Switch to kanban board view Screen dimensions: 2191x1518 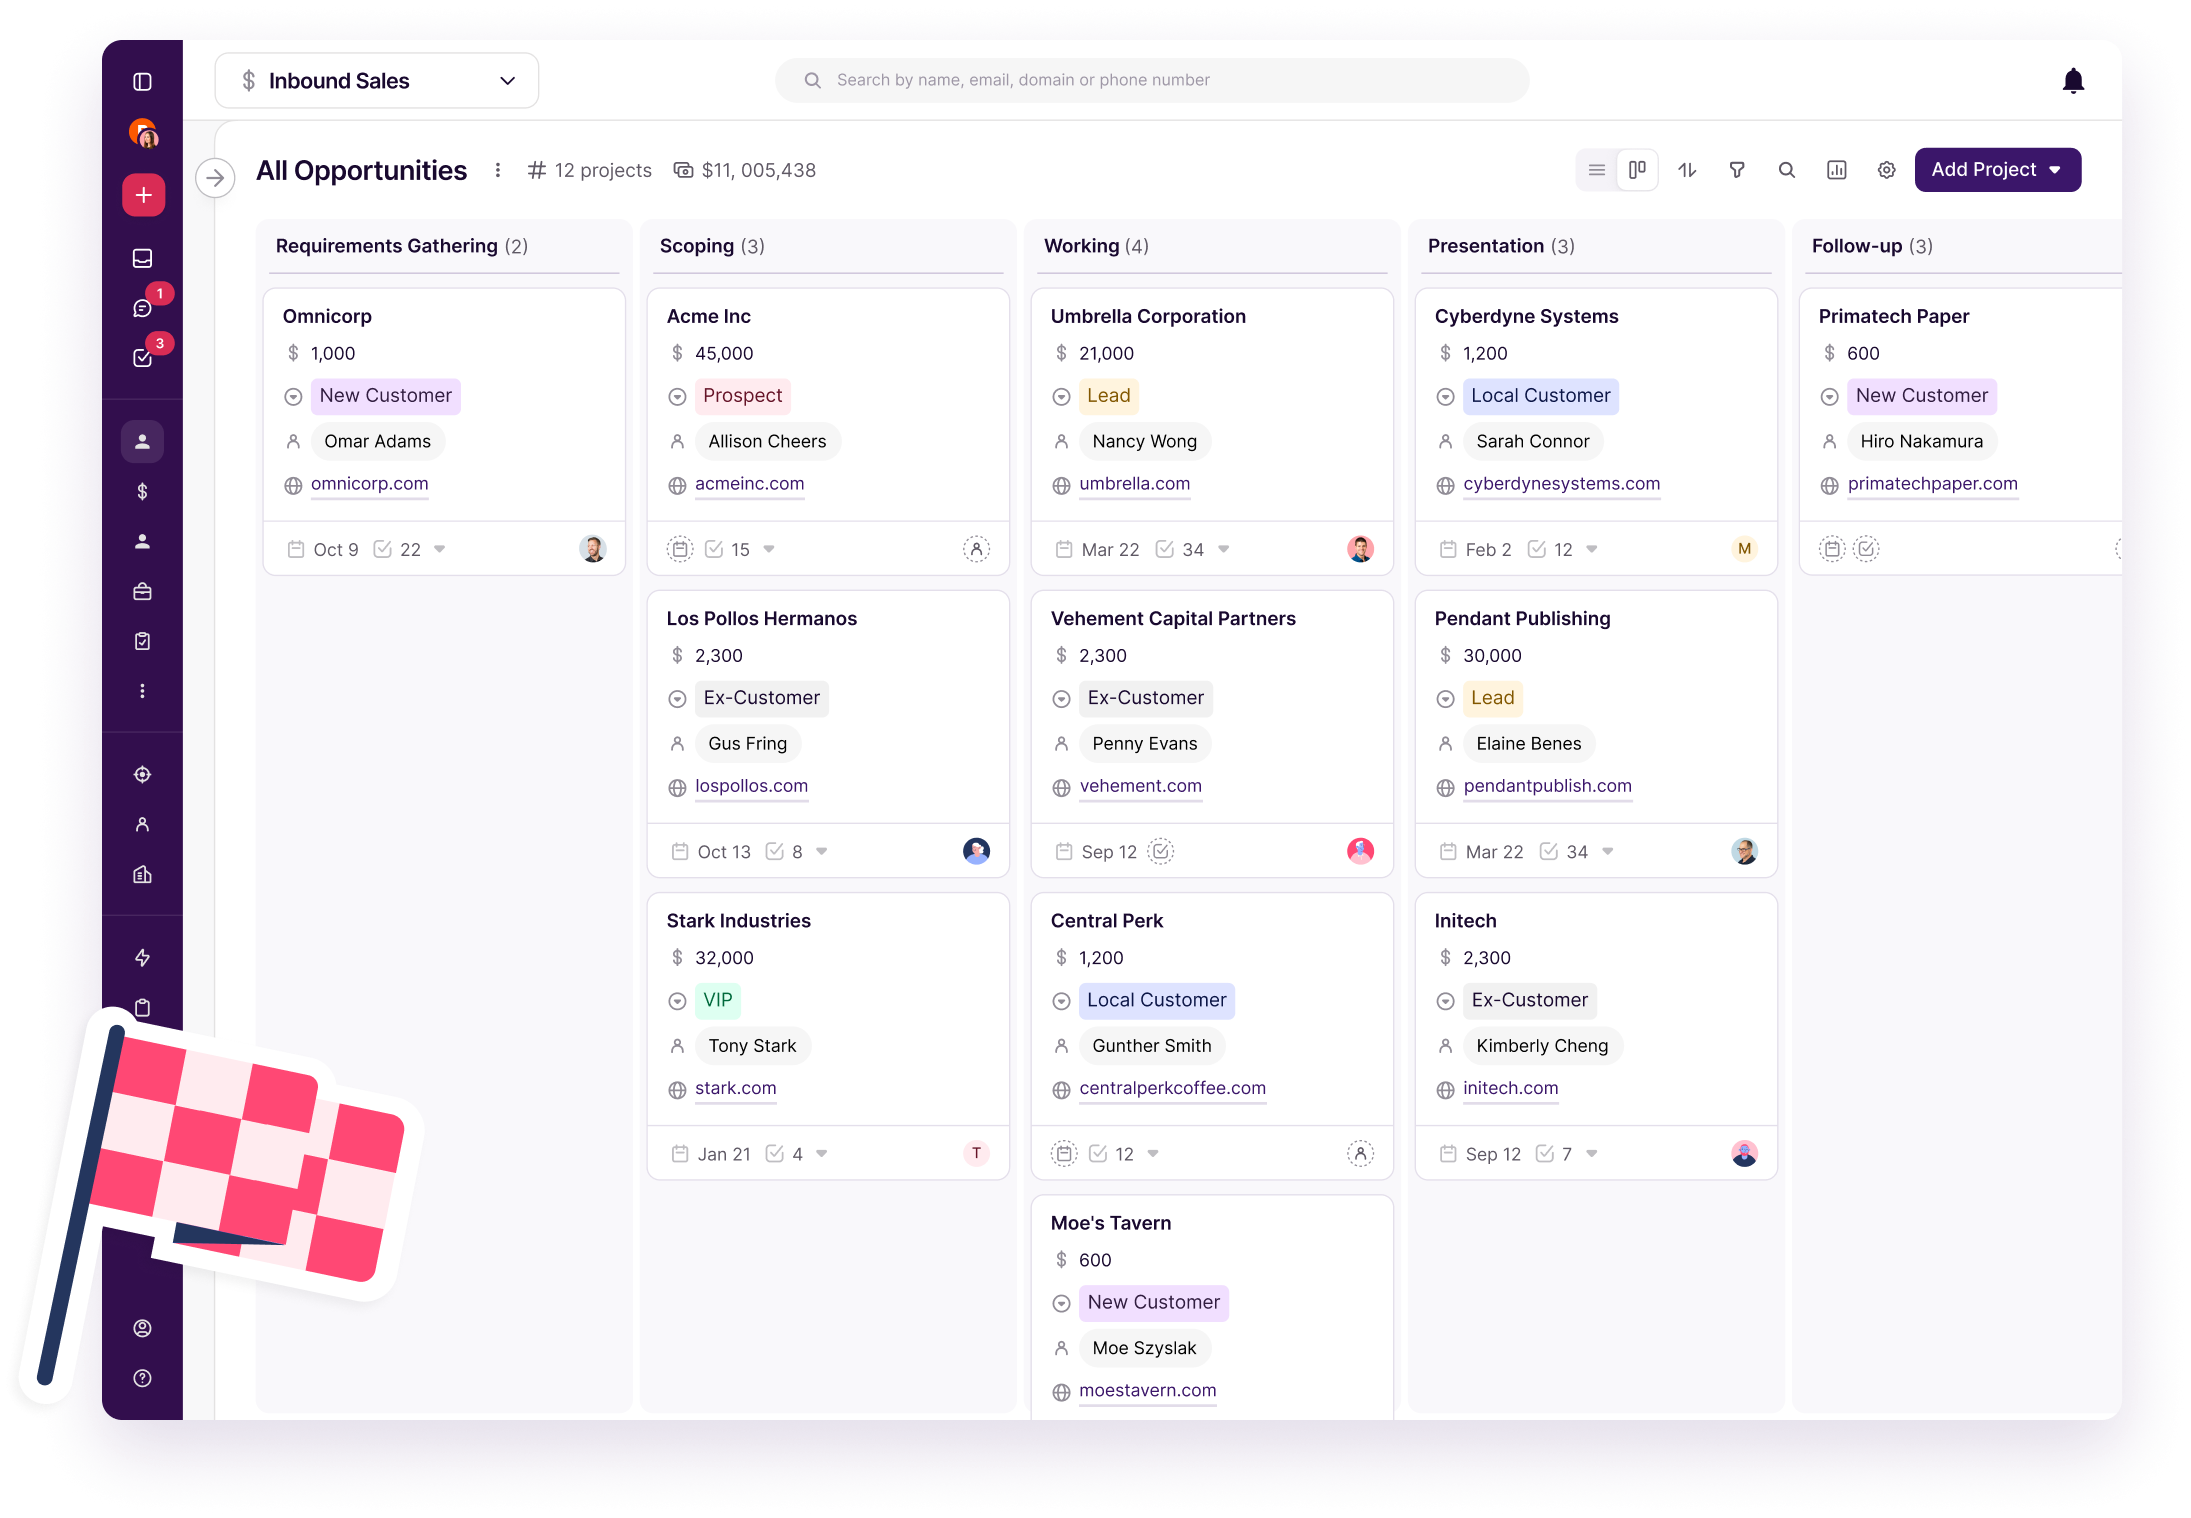(1637, 170)
